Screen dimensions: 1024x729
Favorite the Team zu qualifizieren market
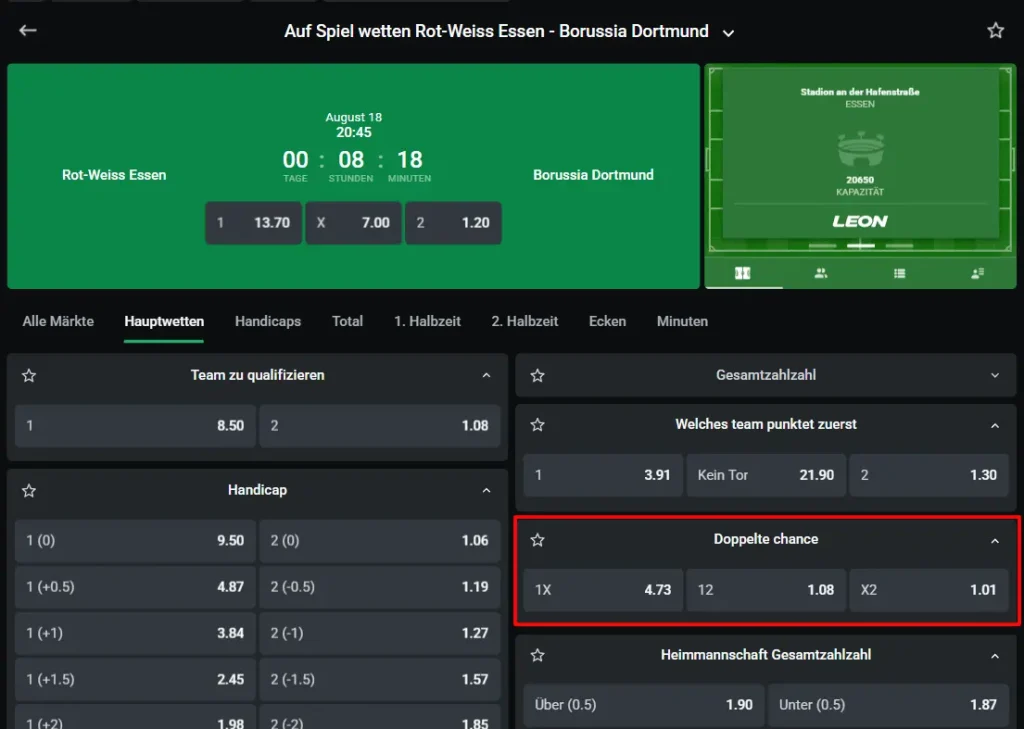pos(29,376)
